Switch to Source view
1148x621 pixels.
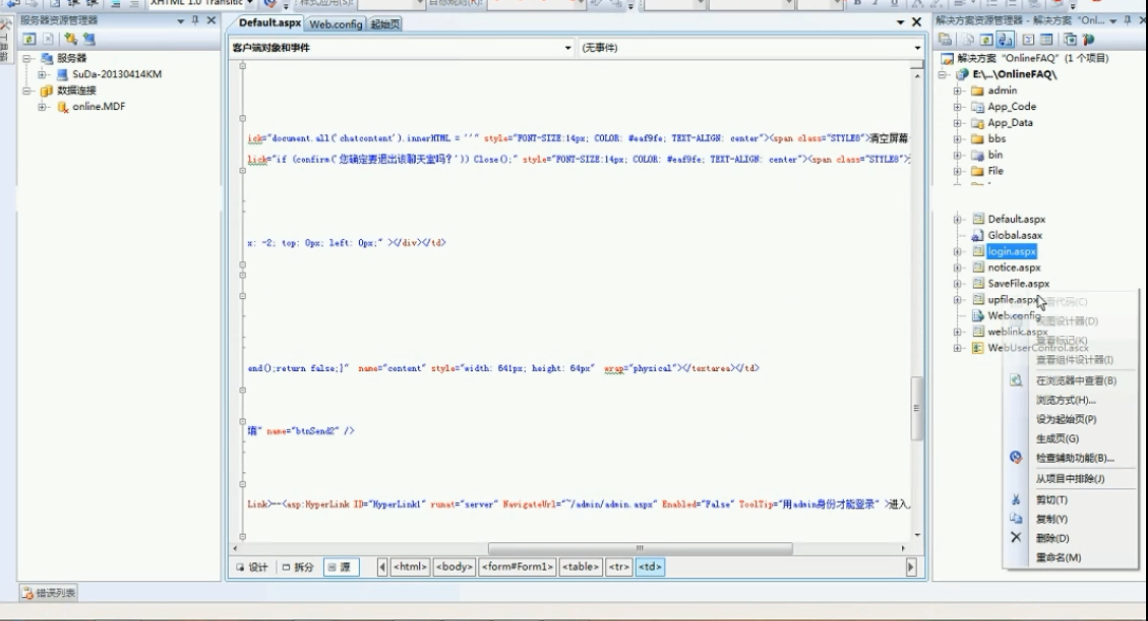340,567
